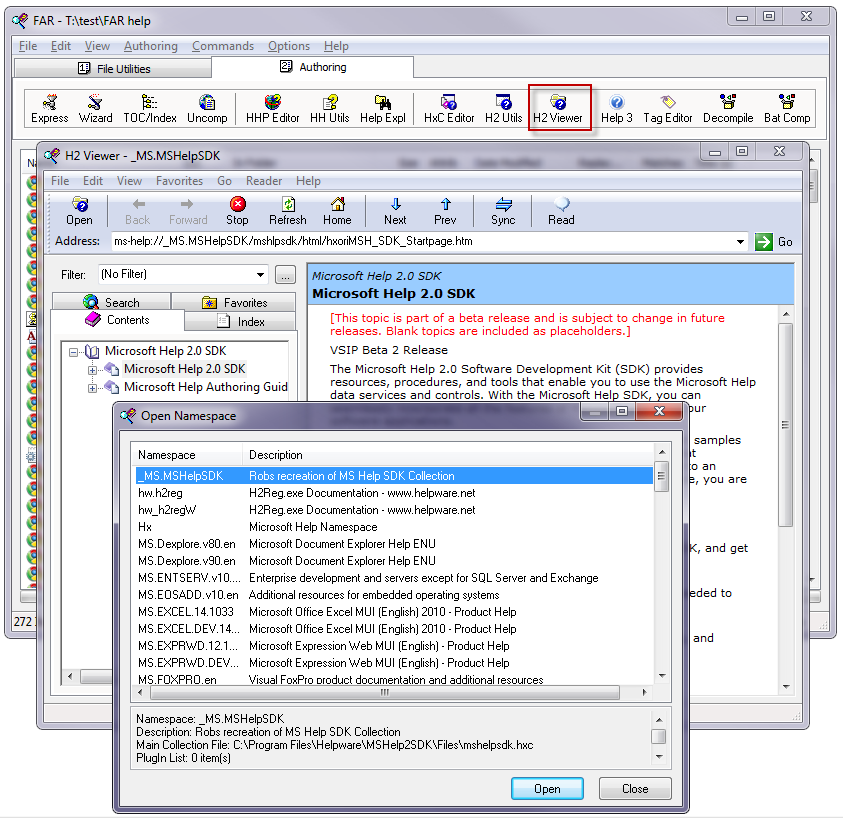Open the Authoring menu
The image size is (843, 818).
150,46
